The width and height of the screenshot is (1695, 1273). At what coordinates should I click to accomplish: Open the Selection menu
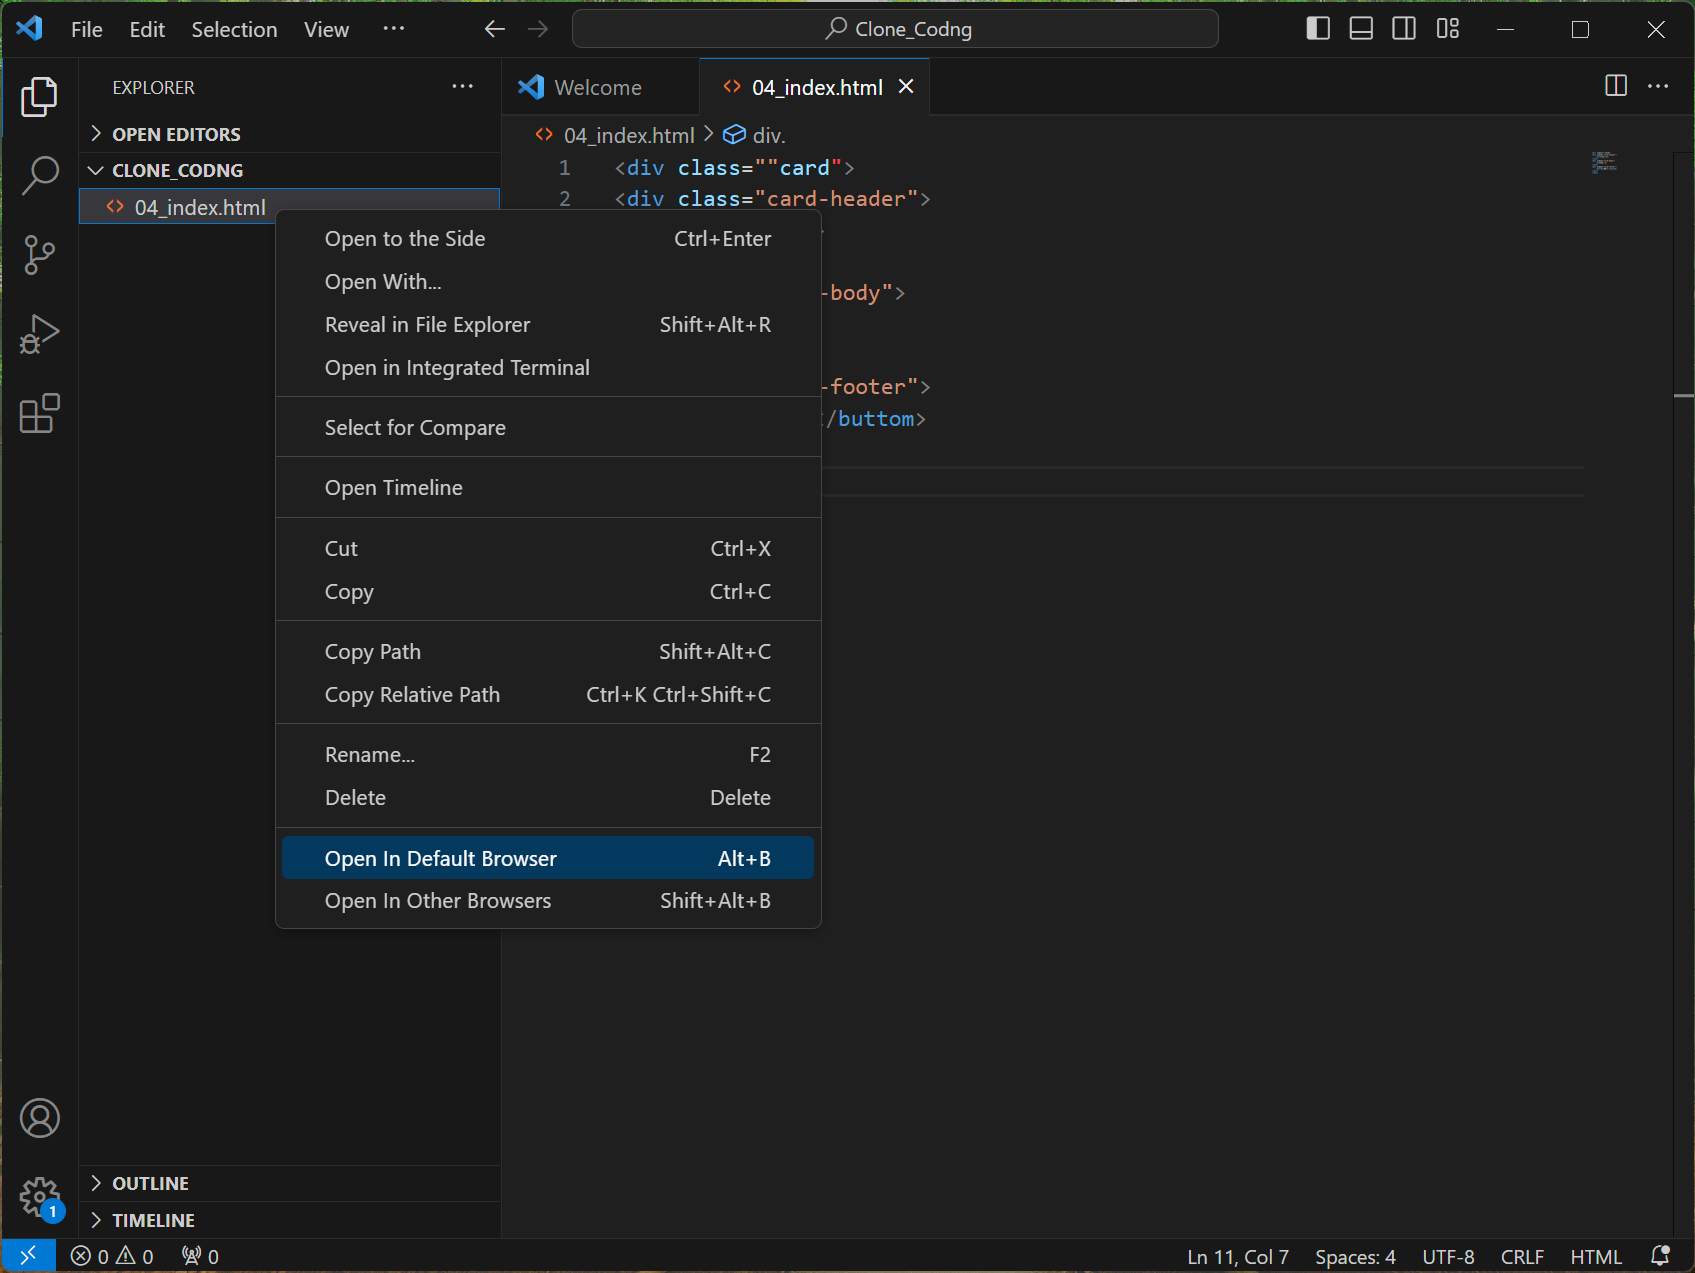click(x=234, y=29)
